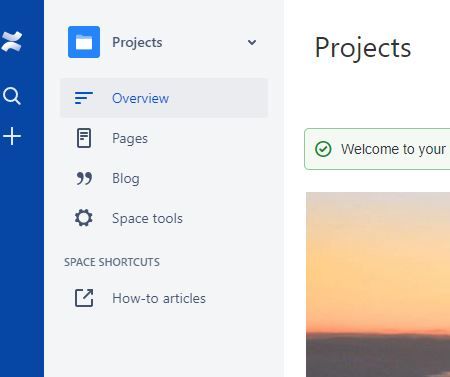Viewport: 450px width, 377px height.
Task: Click the Space tools gear icon
Action: point(84,218)
